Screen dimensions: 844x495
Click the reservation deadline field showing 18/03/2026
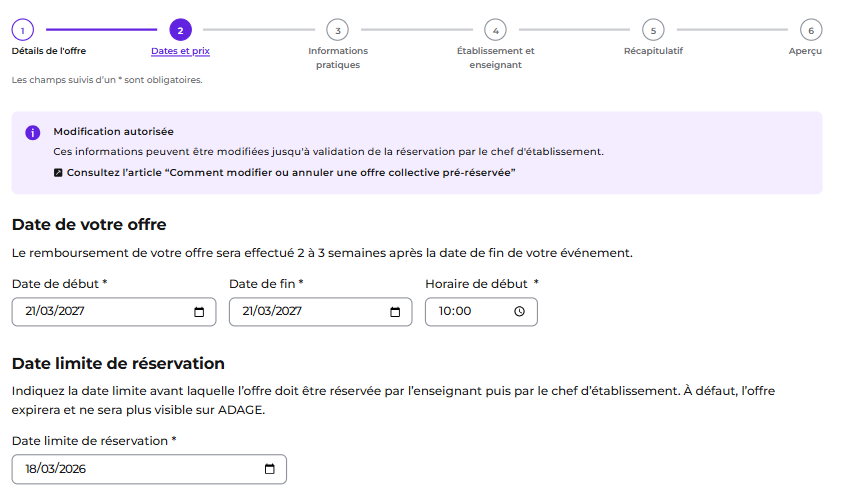(149, 469)
